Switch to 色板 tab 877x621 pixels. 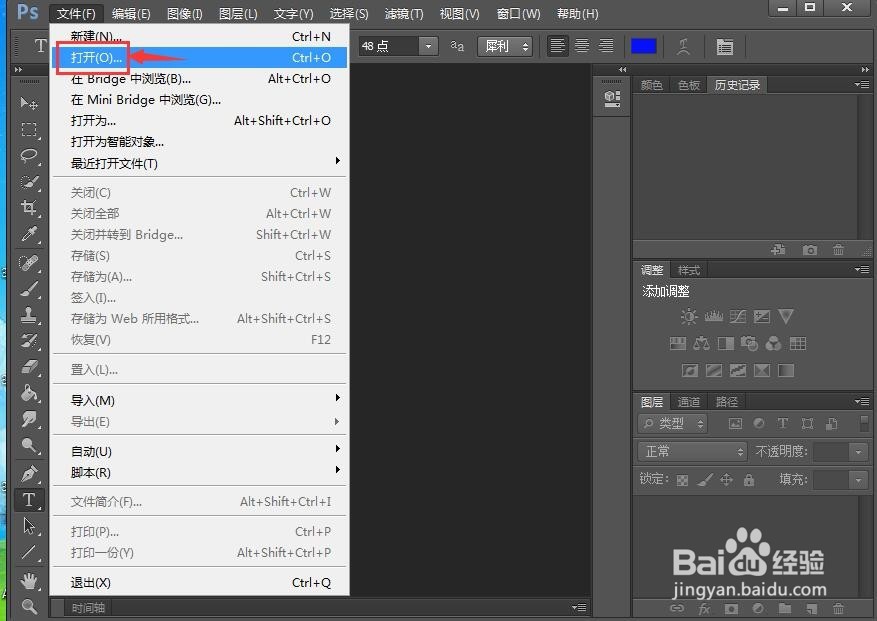tap(689, 85)
